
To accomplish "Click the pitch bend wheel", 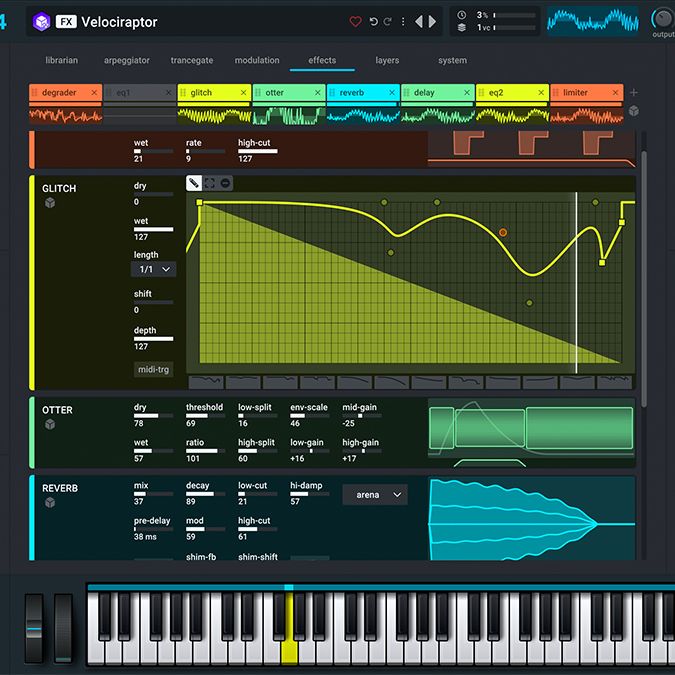I will [34, 629].
